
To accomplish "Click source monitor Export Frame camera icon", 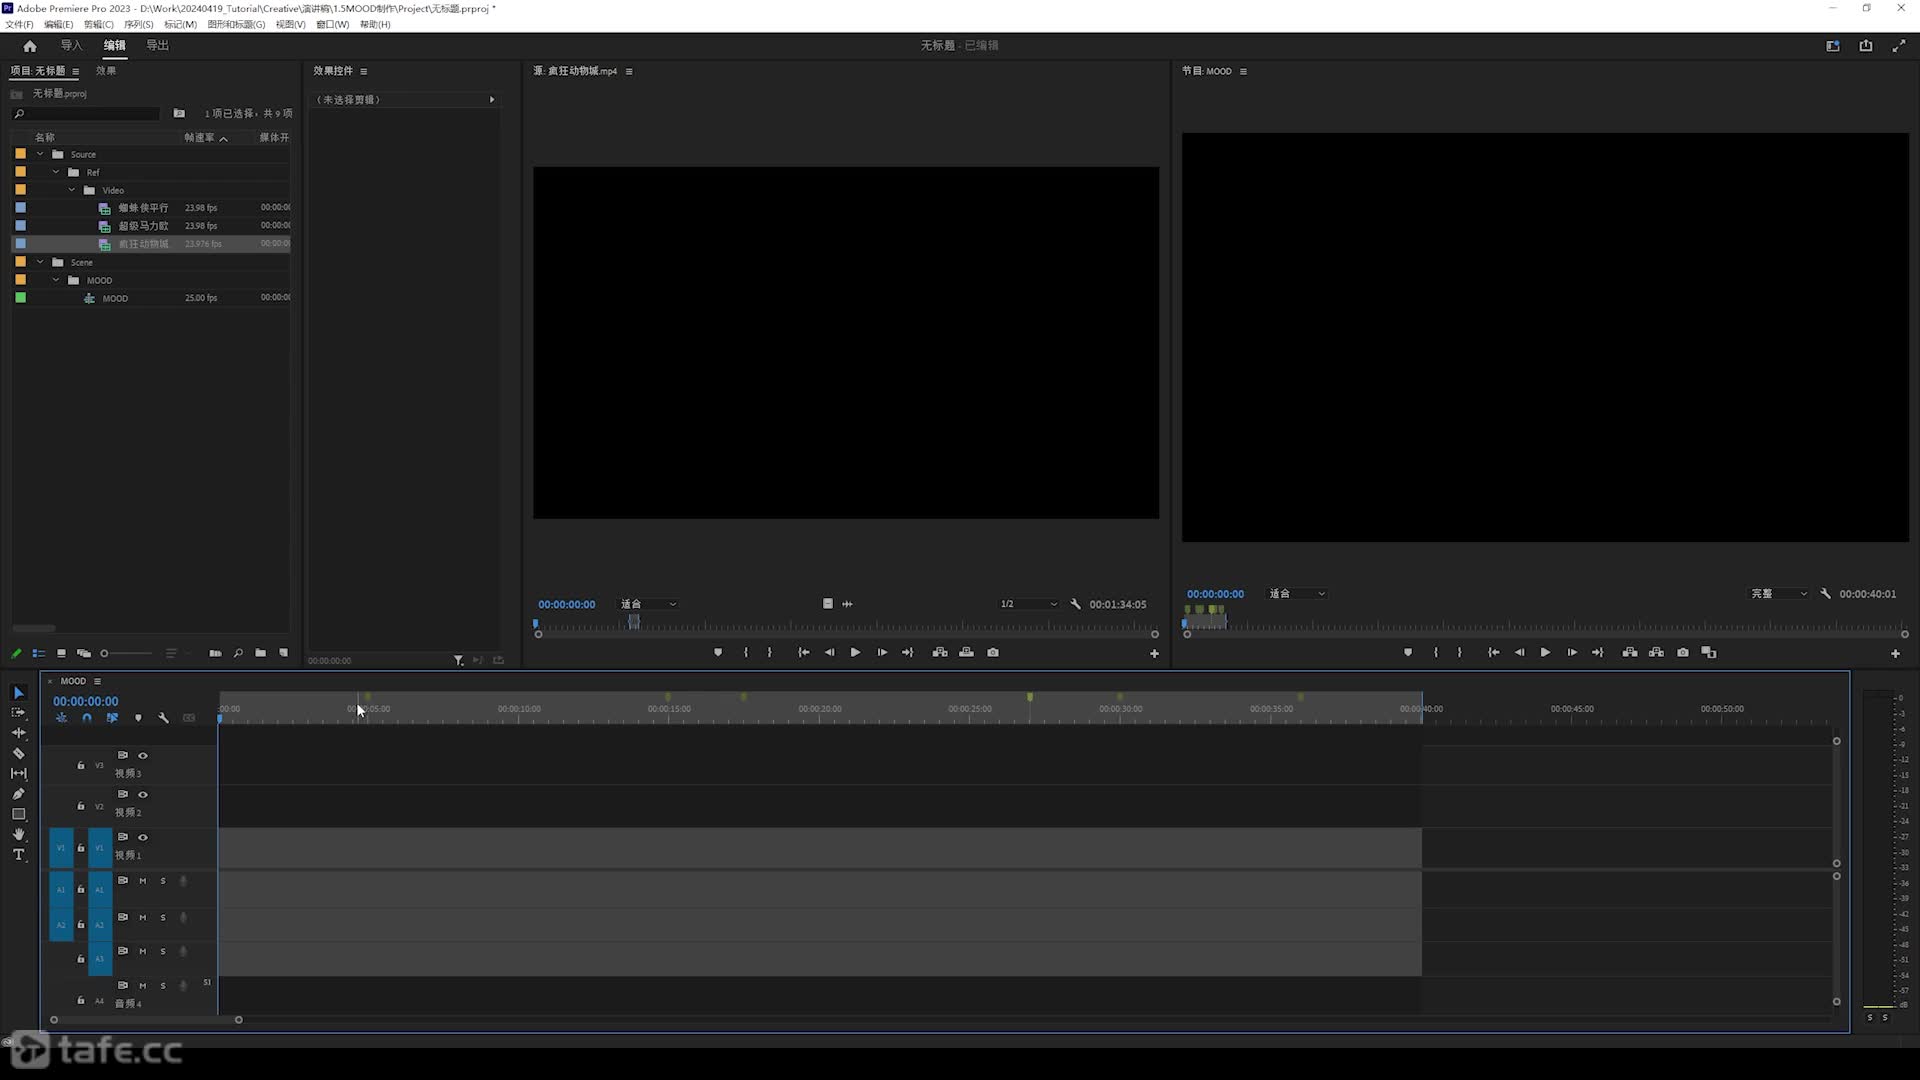I will pos(993,652).
